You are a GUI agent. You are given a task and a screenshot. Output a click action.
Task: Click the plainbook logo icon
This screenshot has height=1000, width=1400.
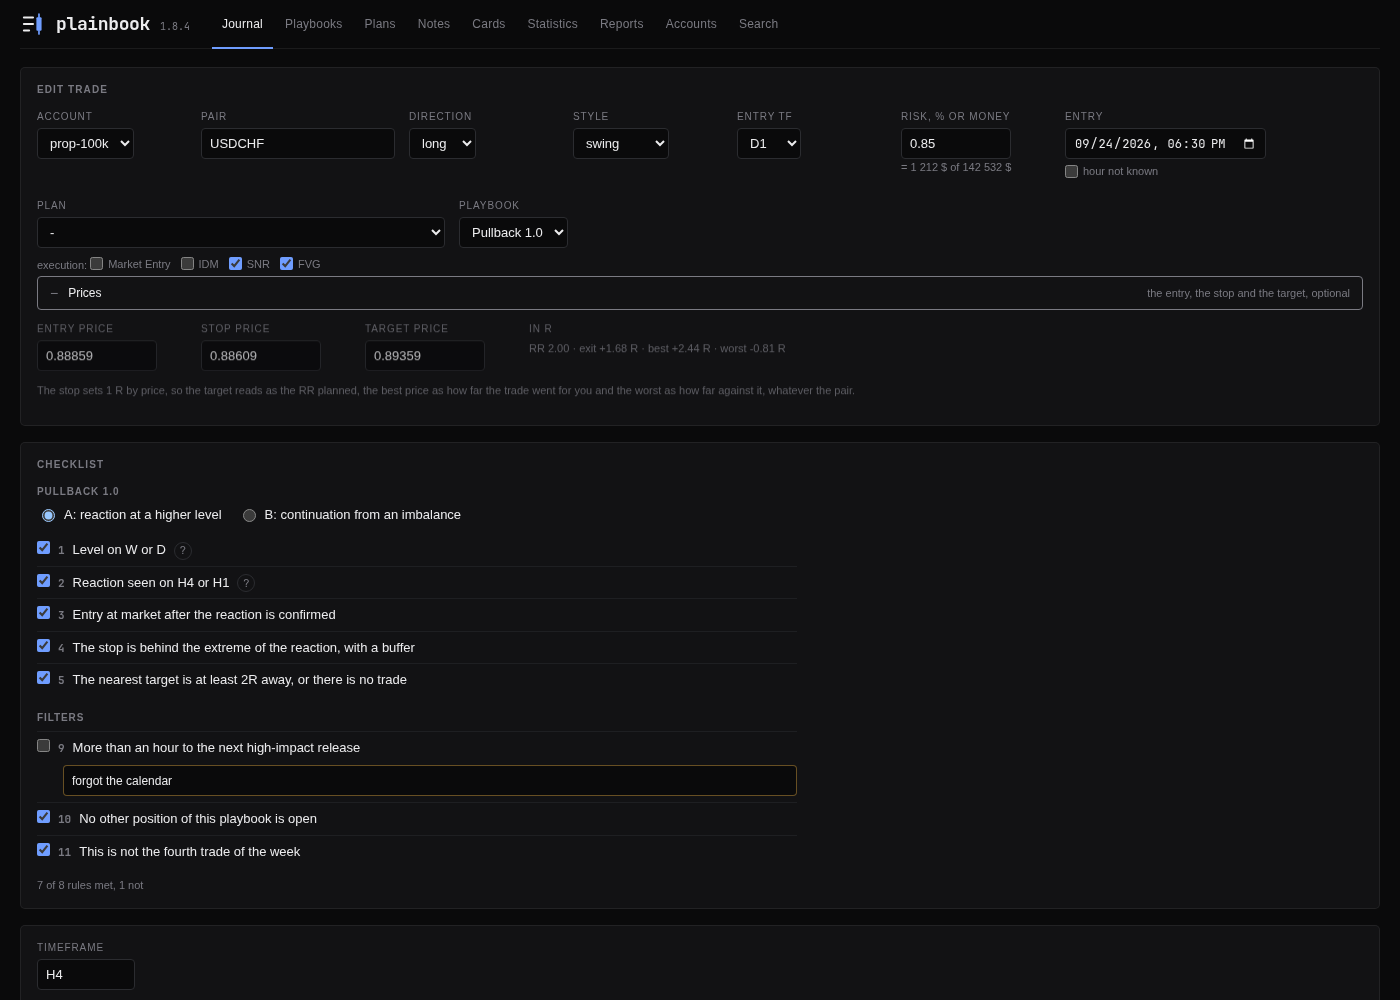[32, 24]
